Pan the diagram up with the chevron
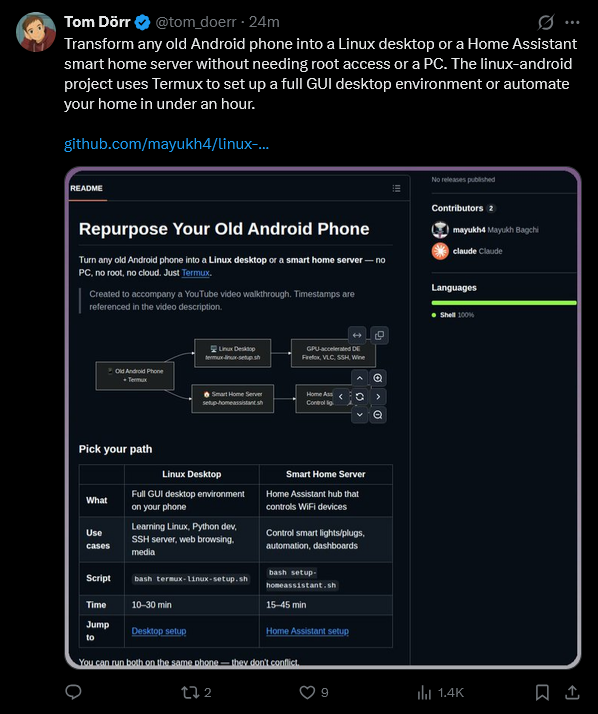 click(359, 378)
